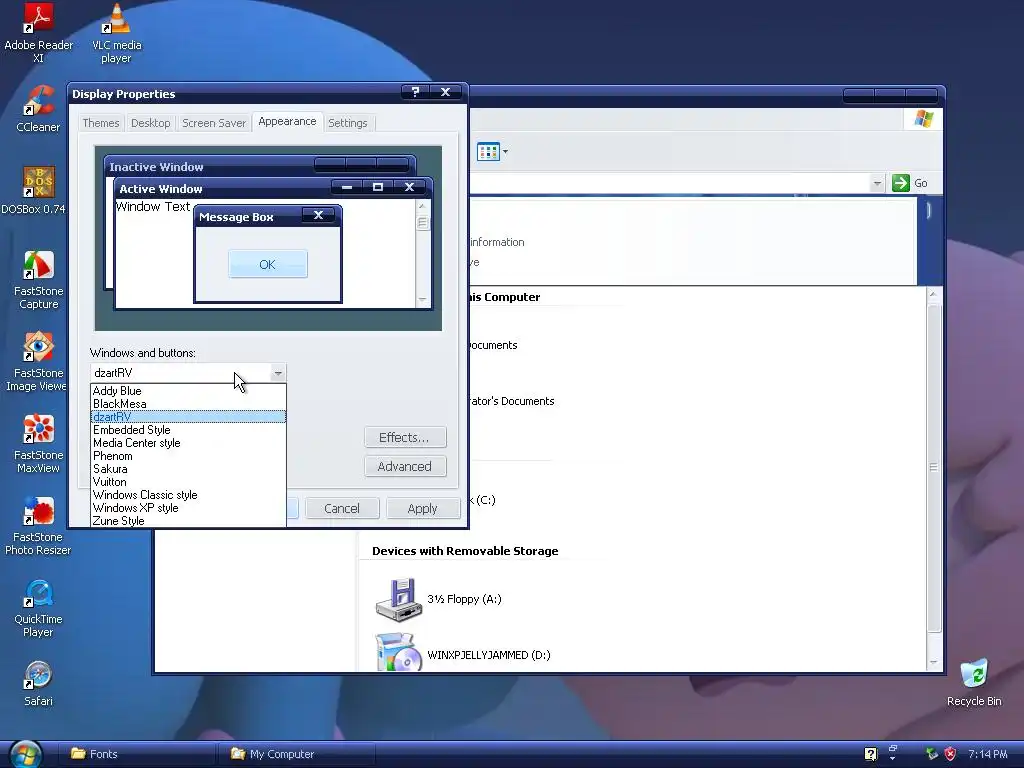The height and width of the screenshot is (768, 1024).
Task: Click the red security shield tray icon
Action: pos(950,754)
